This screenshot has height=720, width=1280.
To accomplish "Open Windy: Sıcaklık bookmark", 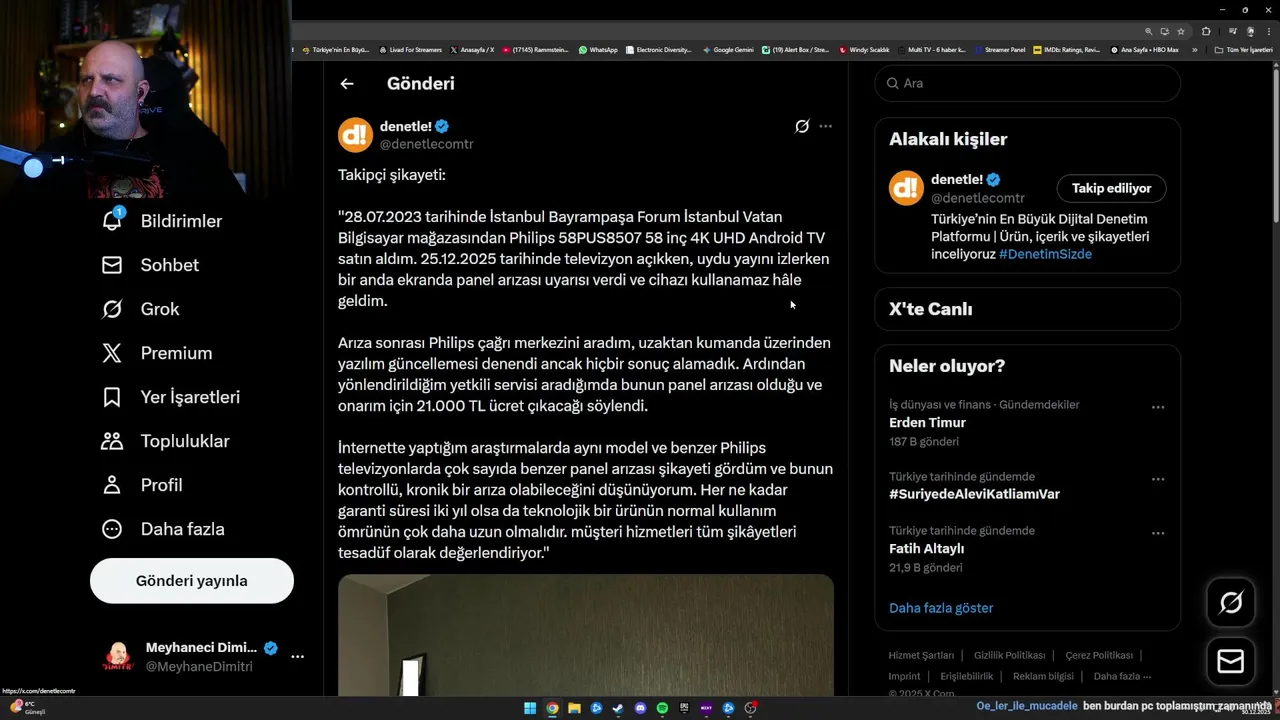I will (x=864, y=49).
